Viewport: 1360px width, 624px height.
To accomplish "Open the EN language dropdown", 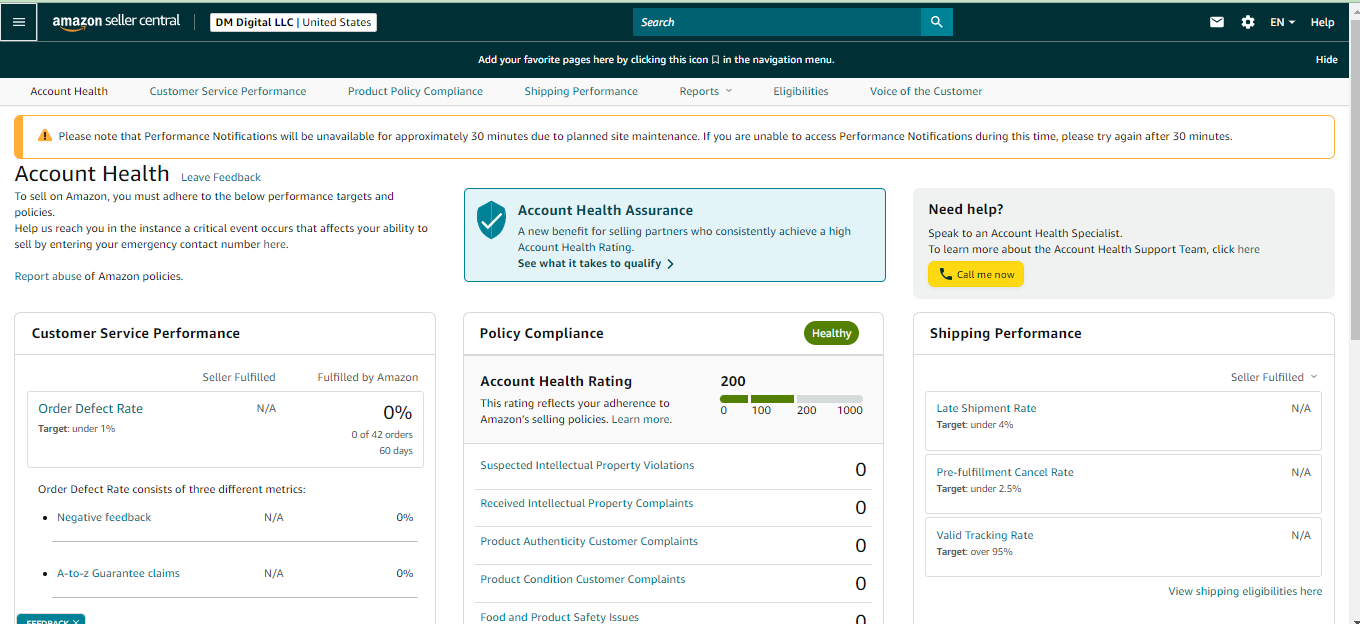I will pos(1283,22).
